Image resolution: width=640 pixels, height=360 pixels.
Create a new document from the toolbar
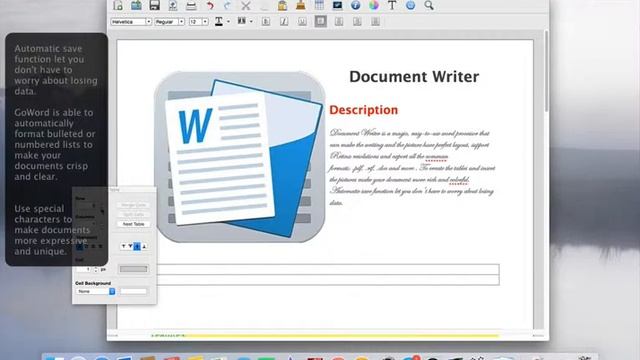118,5
